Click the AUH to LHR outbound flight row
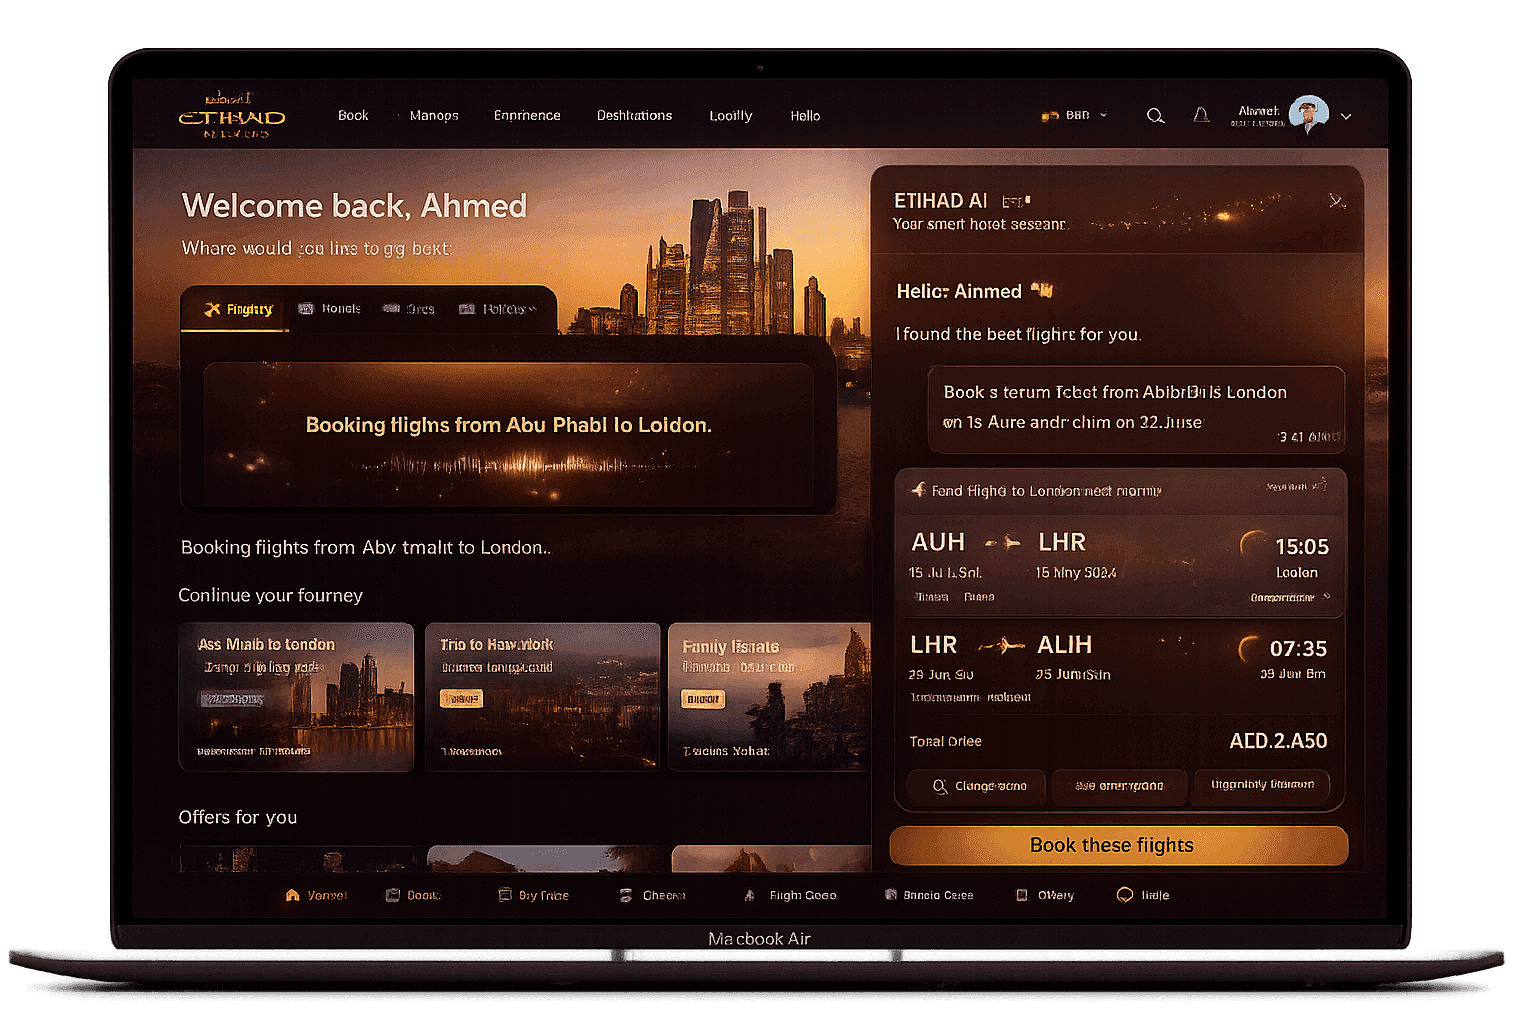 pyautogui.click(x=1120, y=565)
